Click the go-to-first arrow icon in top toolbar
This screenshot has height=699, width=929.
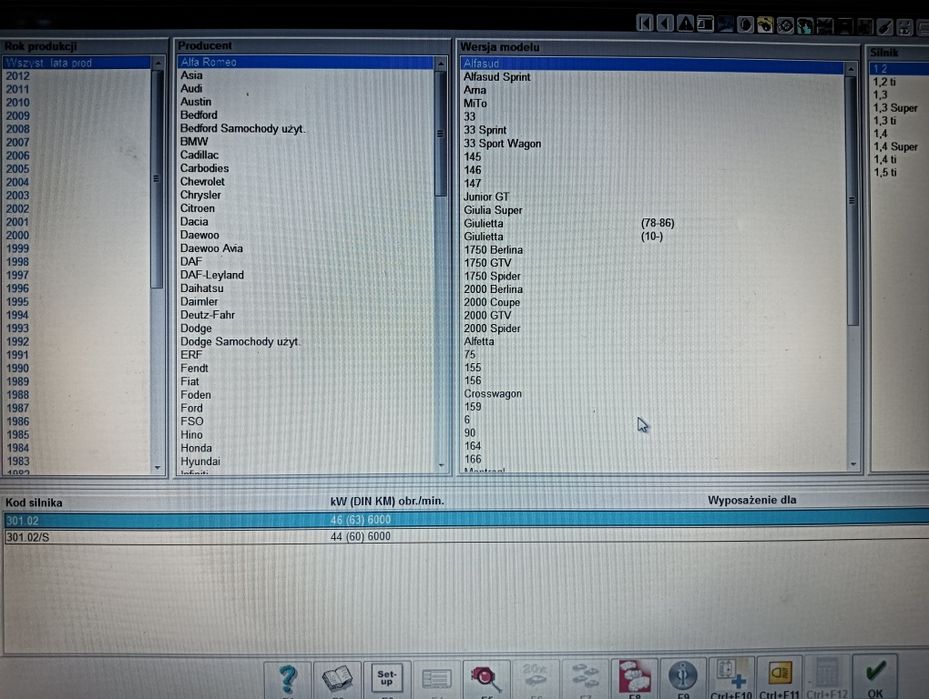tap(645, 24)
